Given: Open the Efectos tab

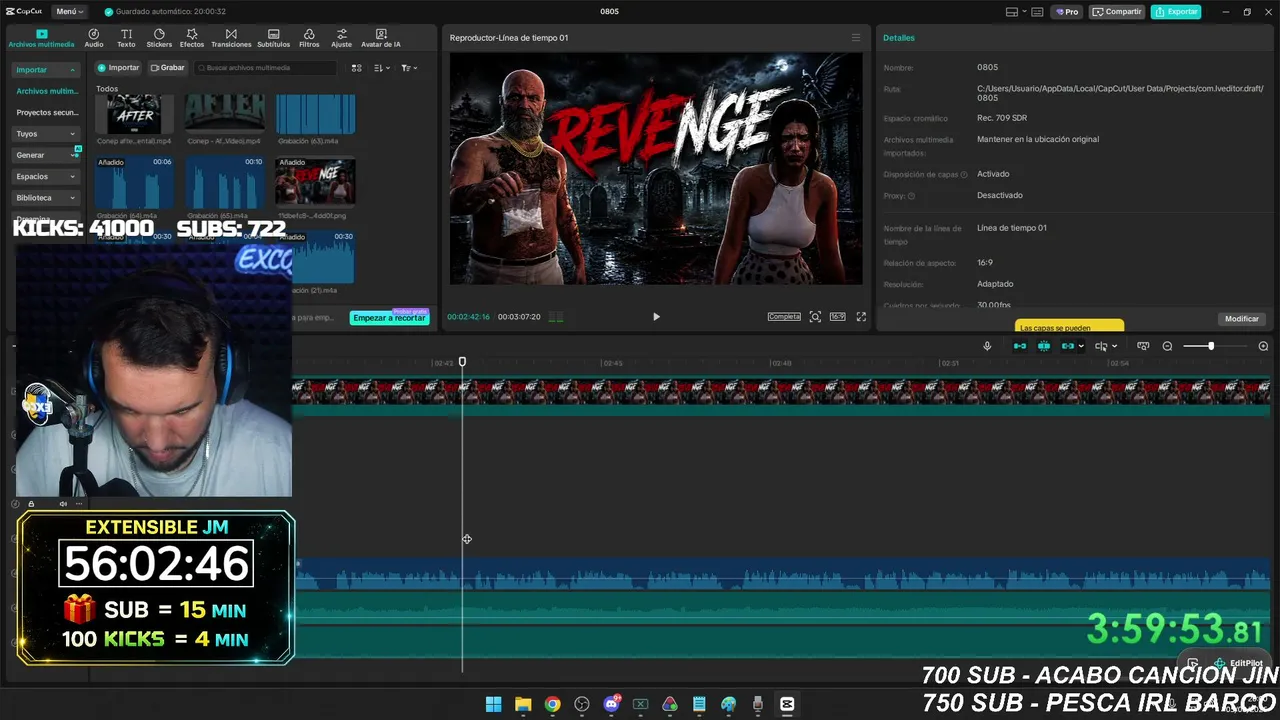Looking at the screenshot, I should click(x=192, y=38).
